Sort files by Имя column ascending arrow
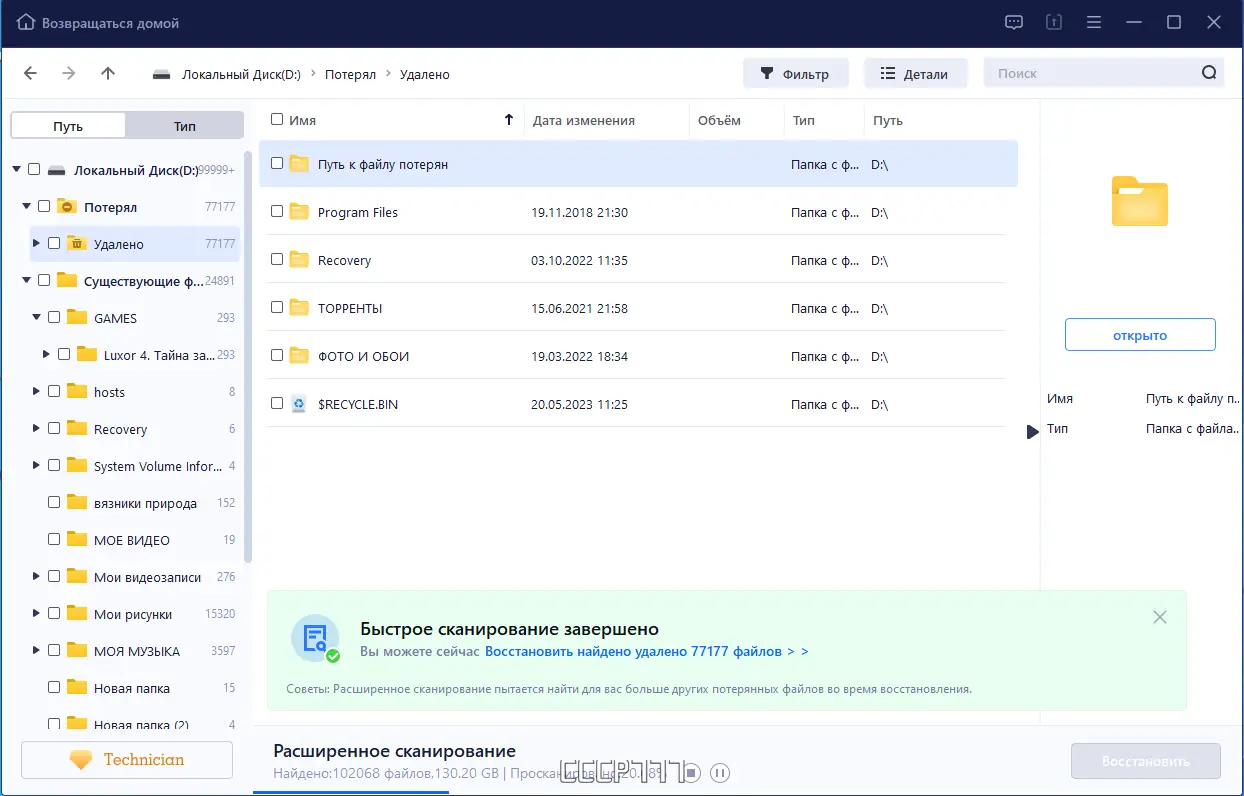This screenshot has width=1244, height=796. pyautogui.click(x=508, y=119)
